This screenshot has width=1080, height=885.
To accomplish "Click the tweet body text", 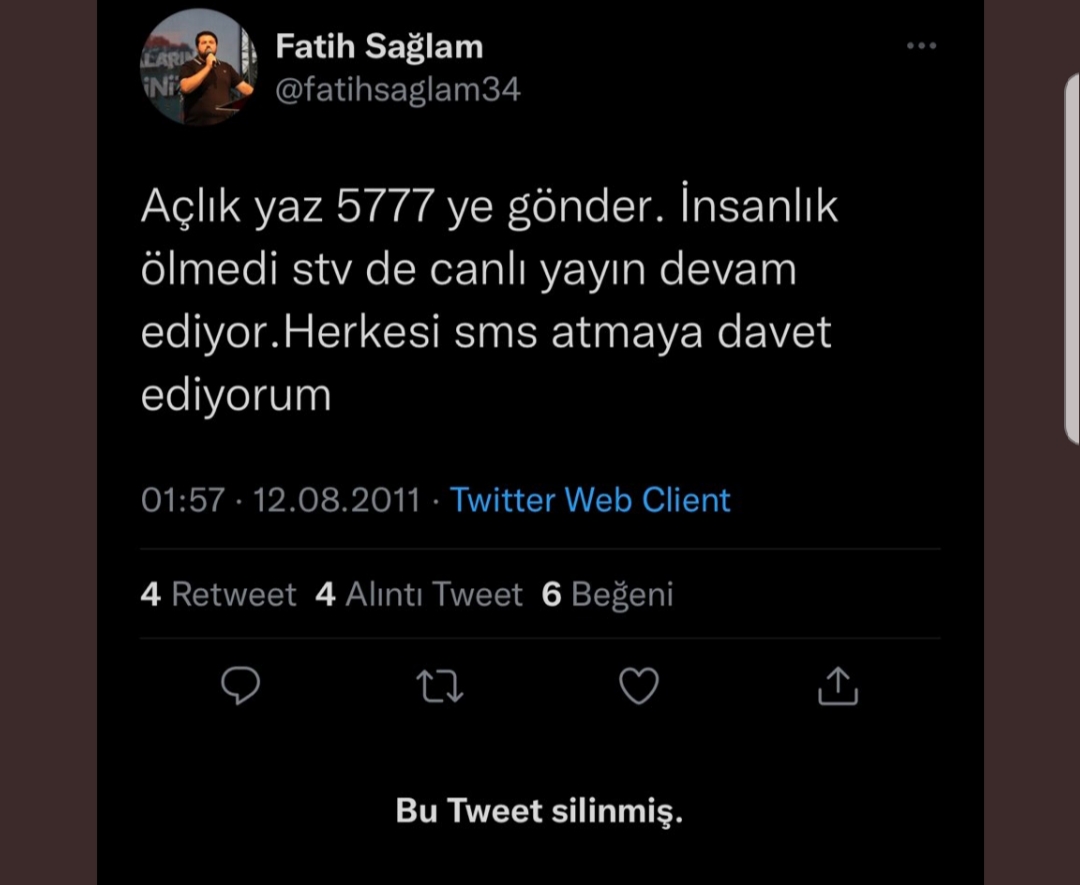I will 489,300.
